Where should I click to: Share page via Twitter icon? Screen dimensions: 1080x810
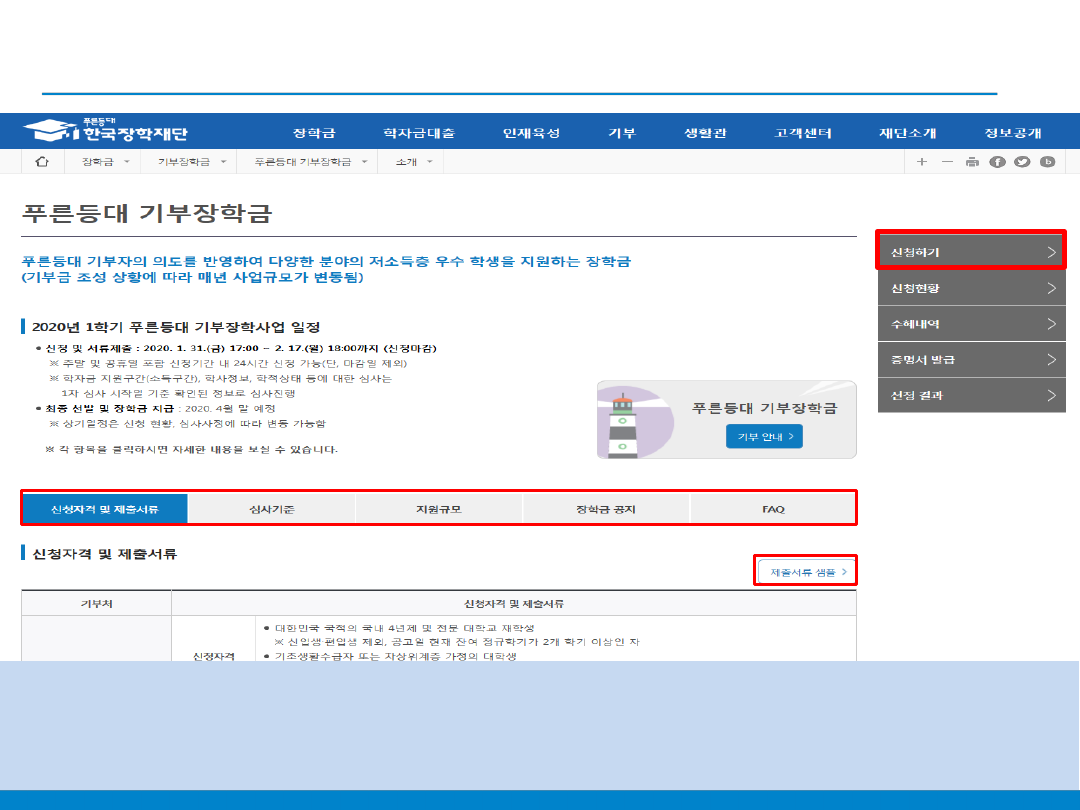coord(1022,162)
